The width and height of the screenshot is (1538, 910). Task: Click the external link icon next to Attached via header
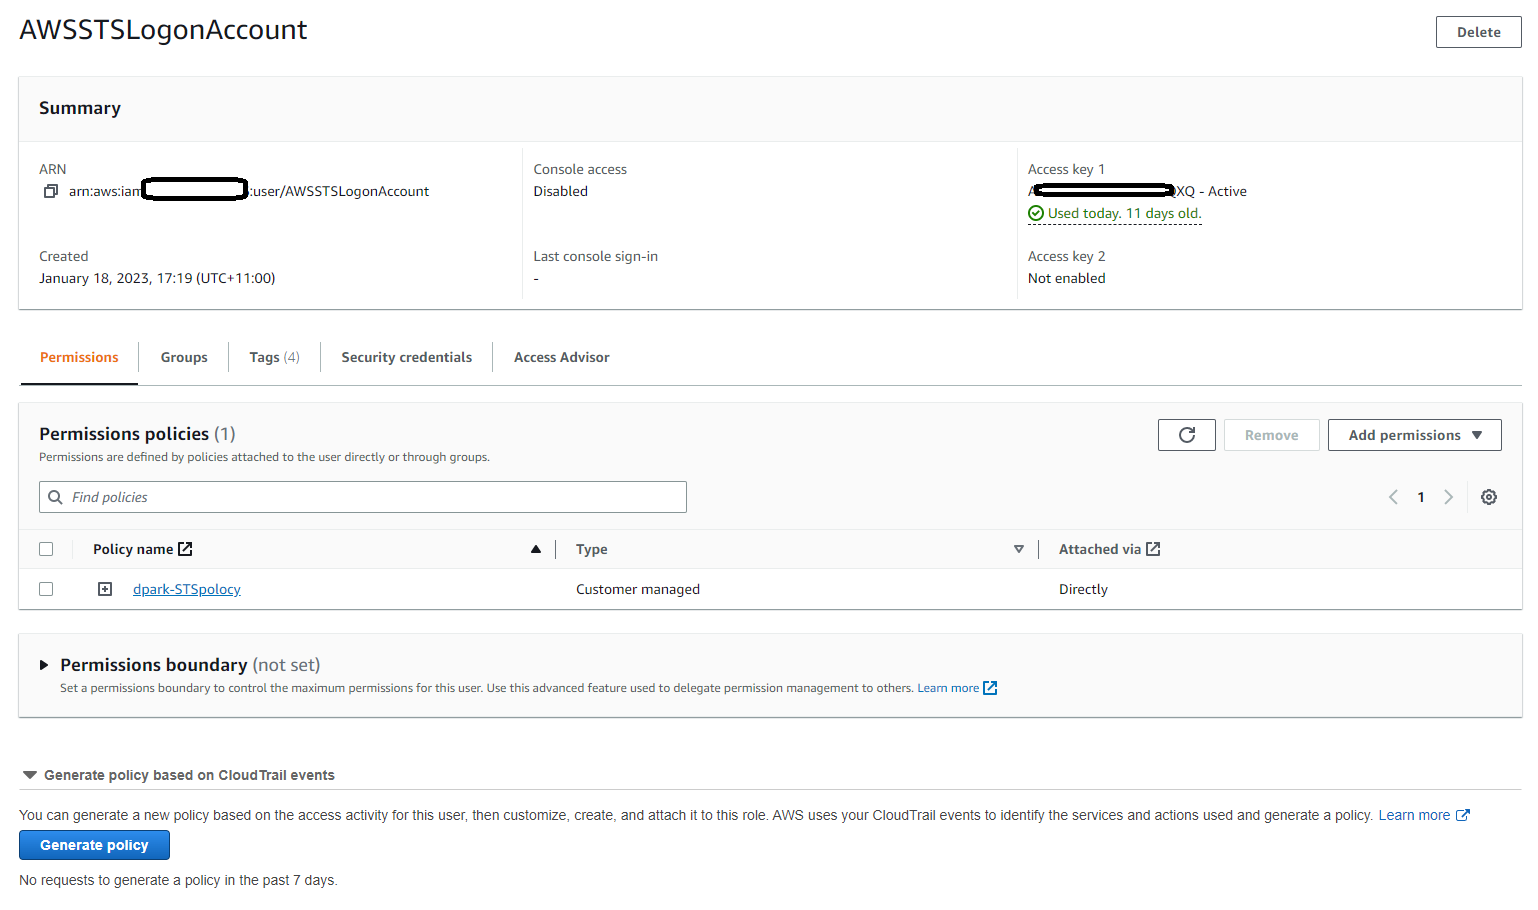[1153, 548]
